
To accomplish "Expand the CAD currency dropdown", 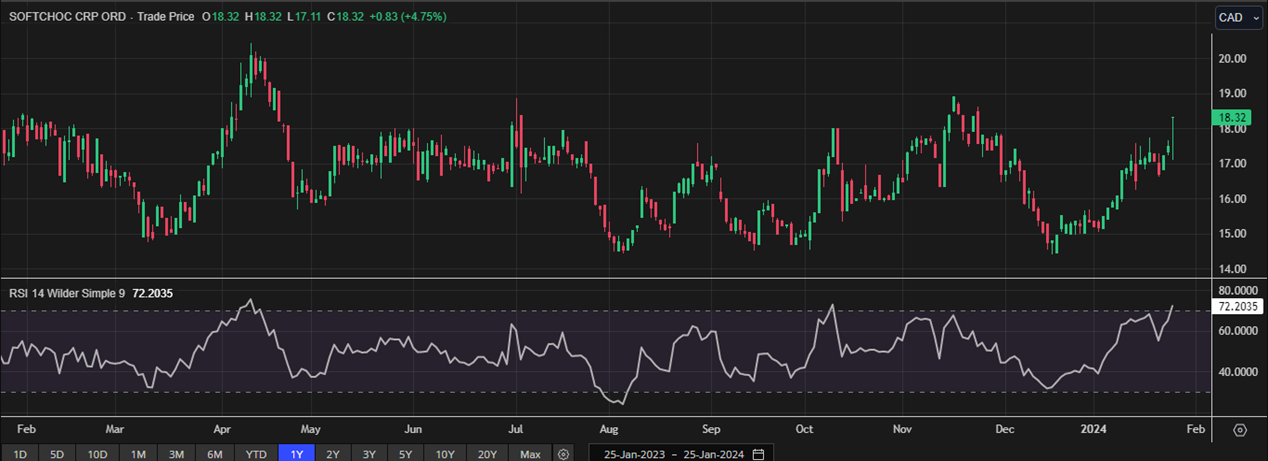I will (x=1235, y=17).
